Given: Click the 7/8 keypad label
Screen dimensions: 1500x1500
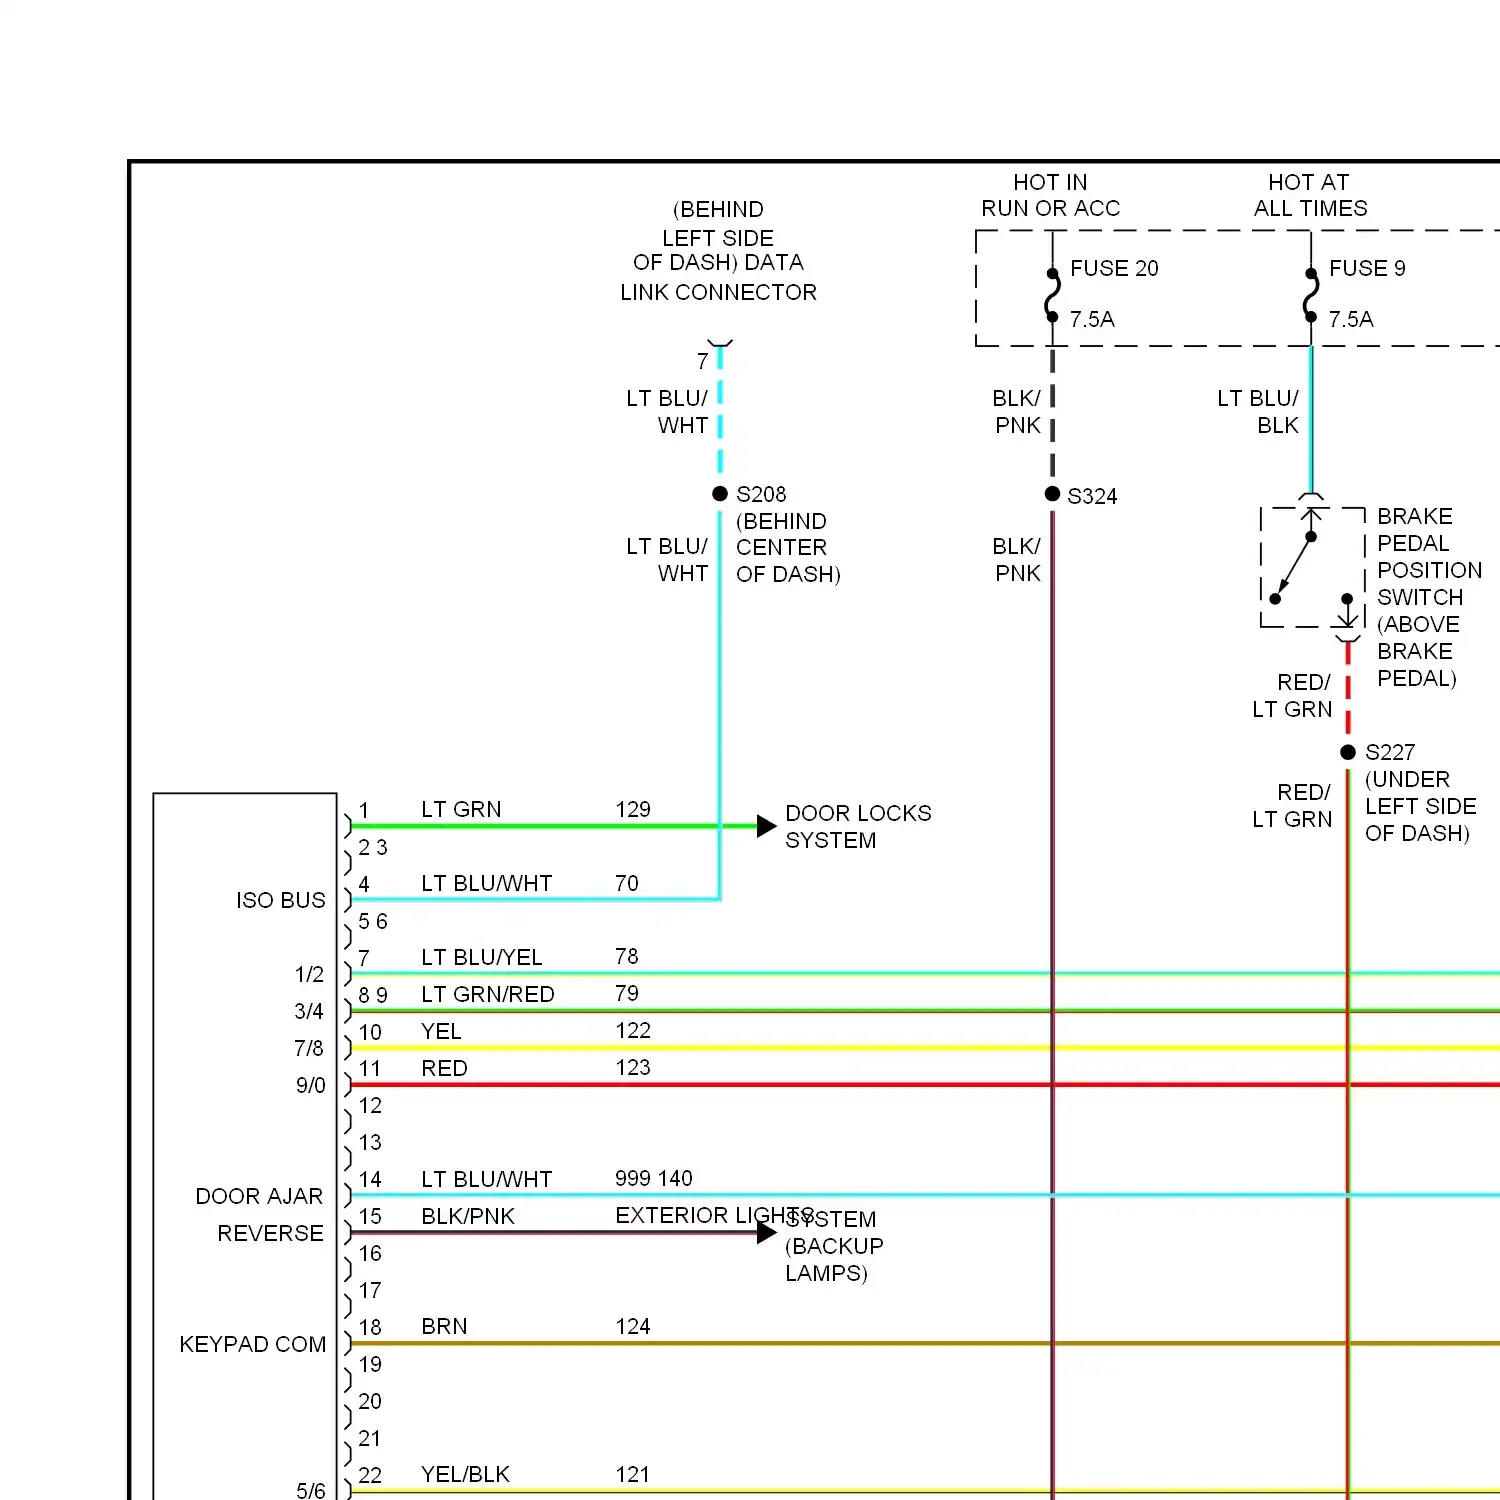Looking at the screenshot, I should pyautogui.click(x=309, y=1048).
